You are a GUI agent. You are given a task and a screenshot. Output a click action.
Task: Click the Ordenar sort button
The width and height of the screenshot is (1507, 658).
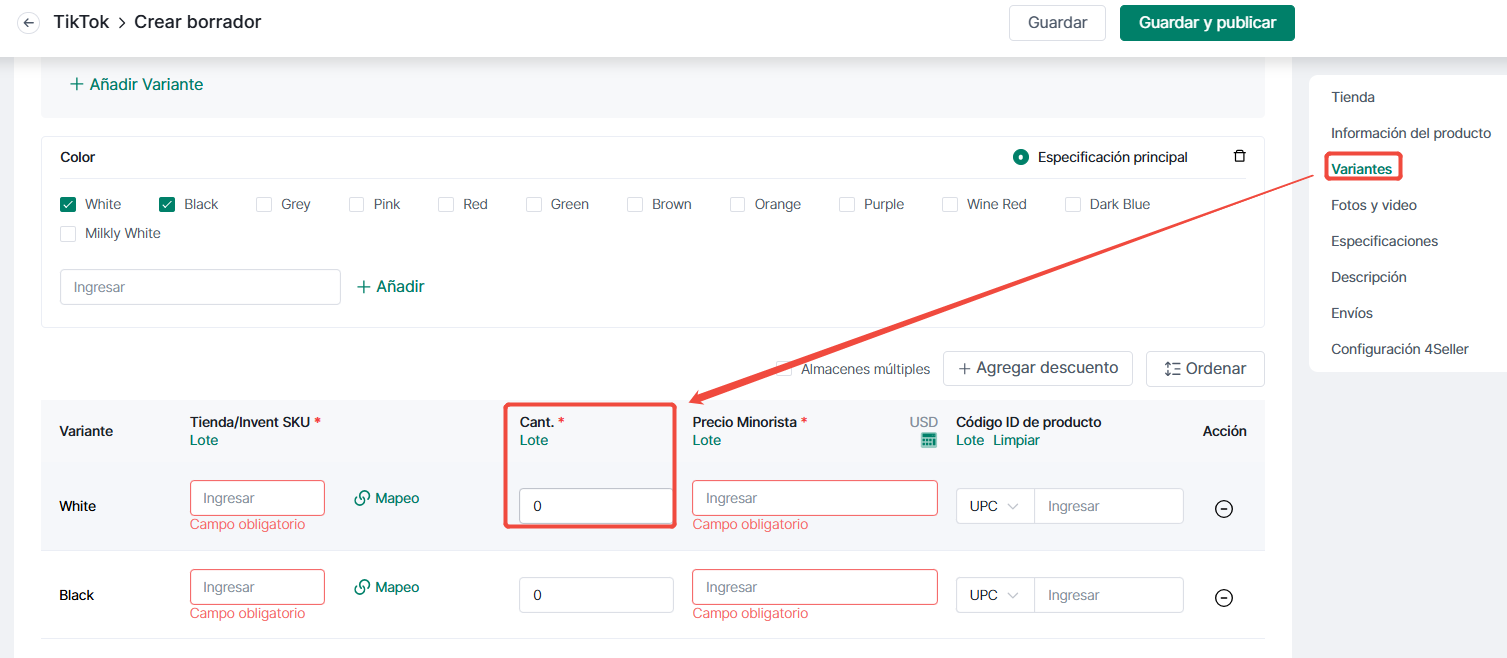[1205, 369]
